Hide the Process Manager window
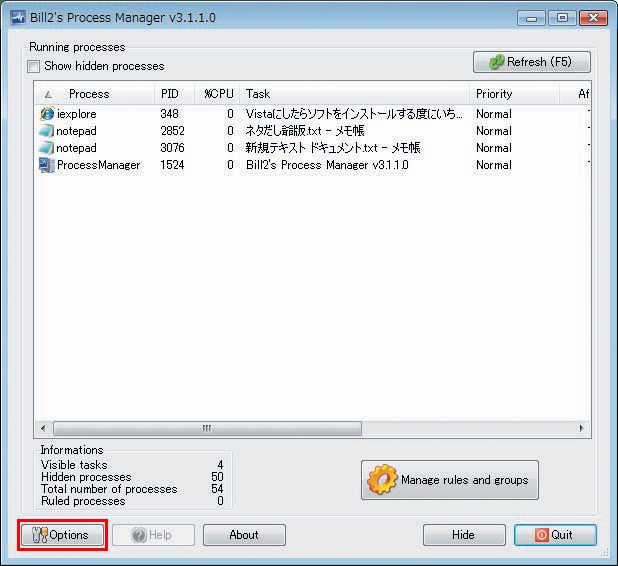Image resolution: width=618 pixels, height=566 pixels. [464, 535]
